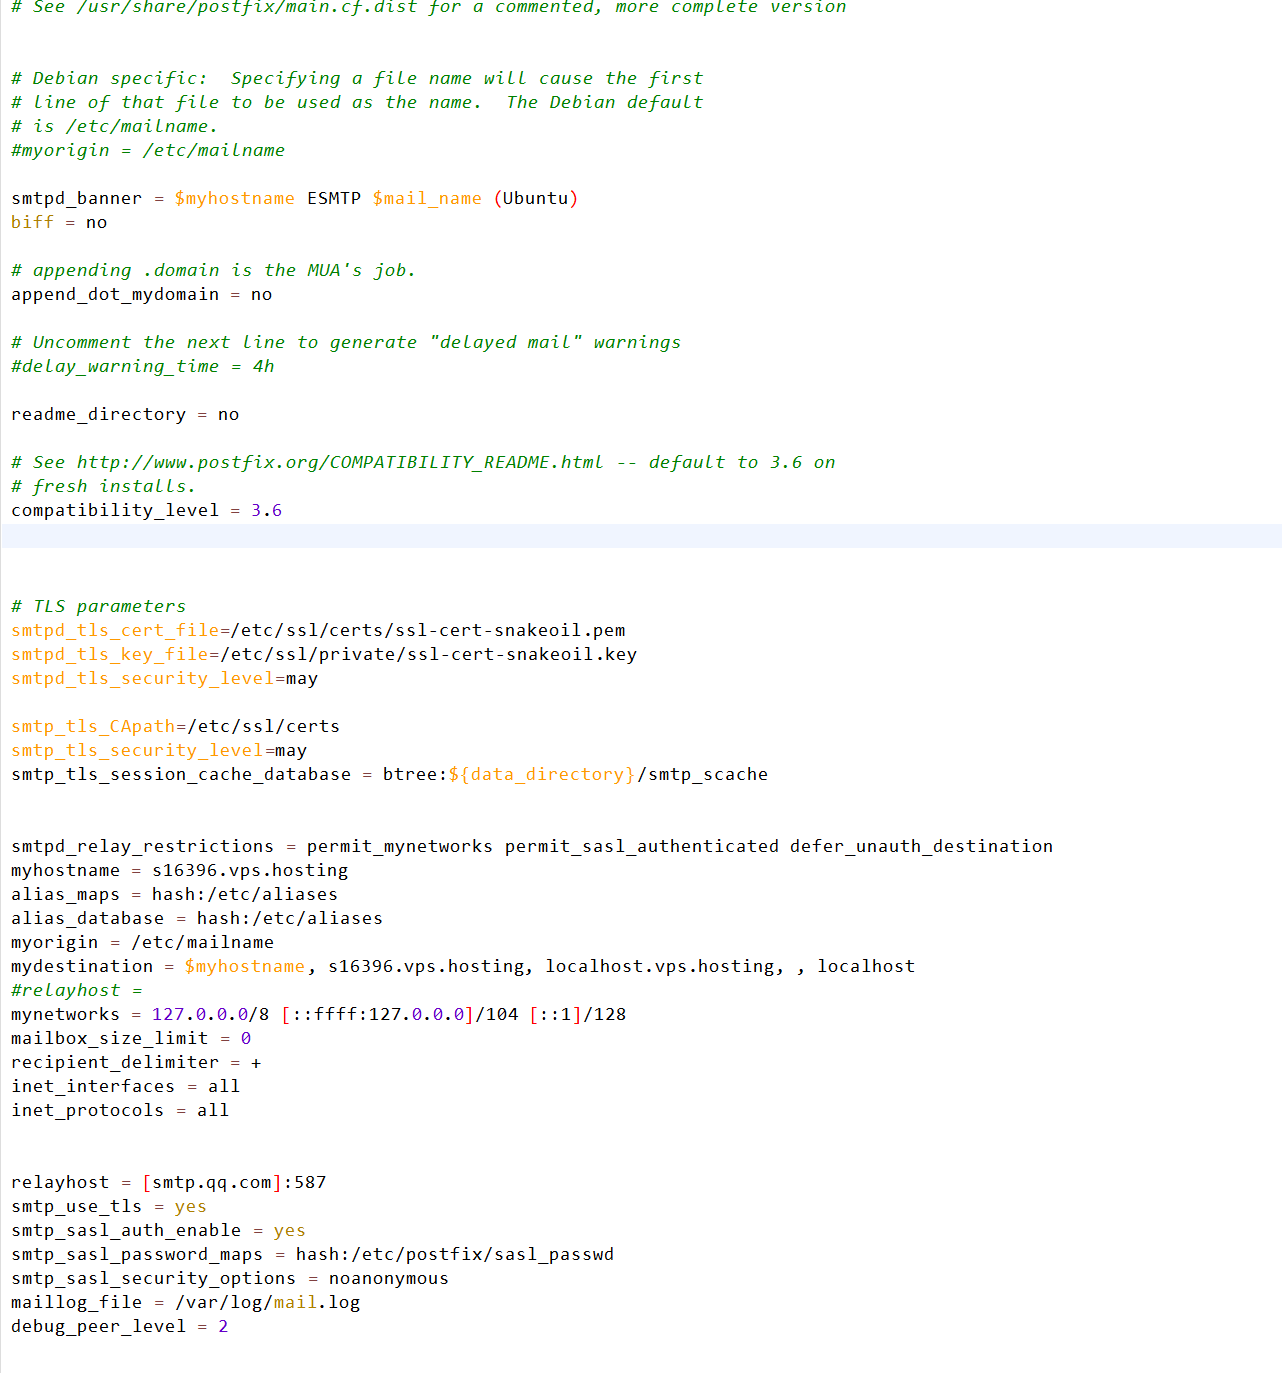Click the myhostname value s16396.vps.hosting
Image resolution: width=1282 pixels, height=1373 pixels.
coord(250,870)
